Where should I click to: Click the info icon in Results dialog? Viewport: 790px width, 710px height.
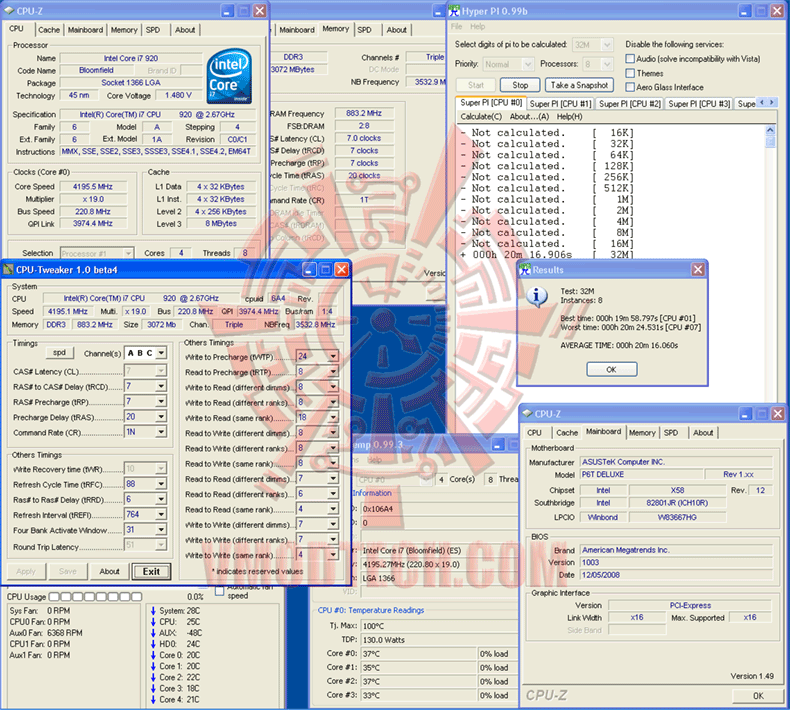(536, 296)
